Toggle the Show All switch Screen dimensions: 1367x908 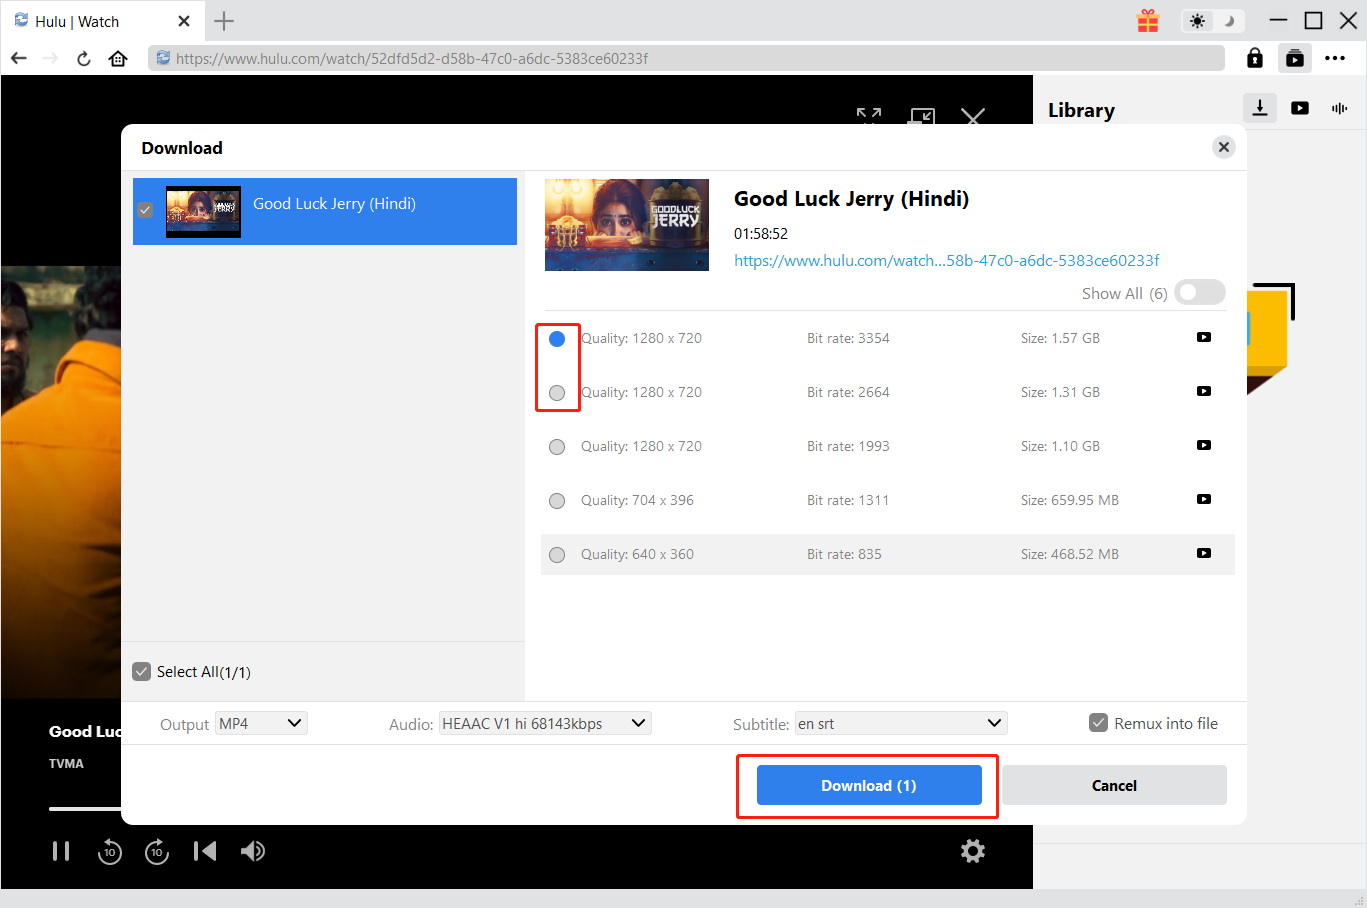(x=1199, y=292)
